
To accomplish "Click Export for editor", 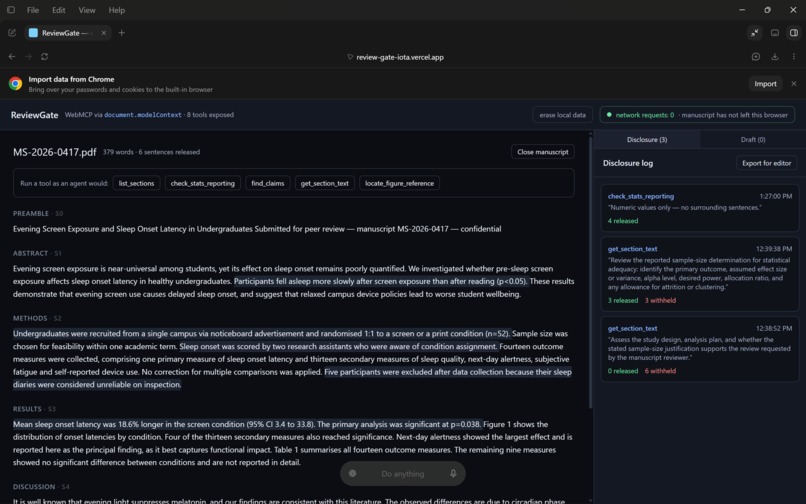I will 766,163.
